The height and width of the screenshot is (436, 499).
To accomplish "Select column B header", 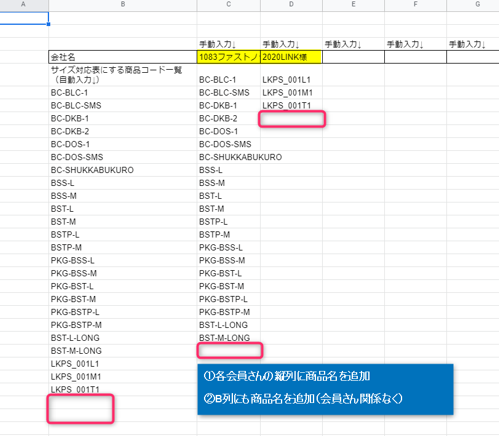I will [x=123, y=5].
